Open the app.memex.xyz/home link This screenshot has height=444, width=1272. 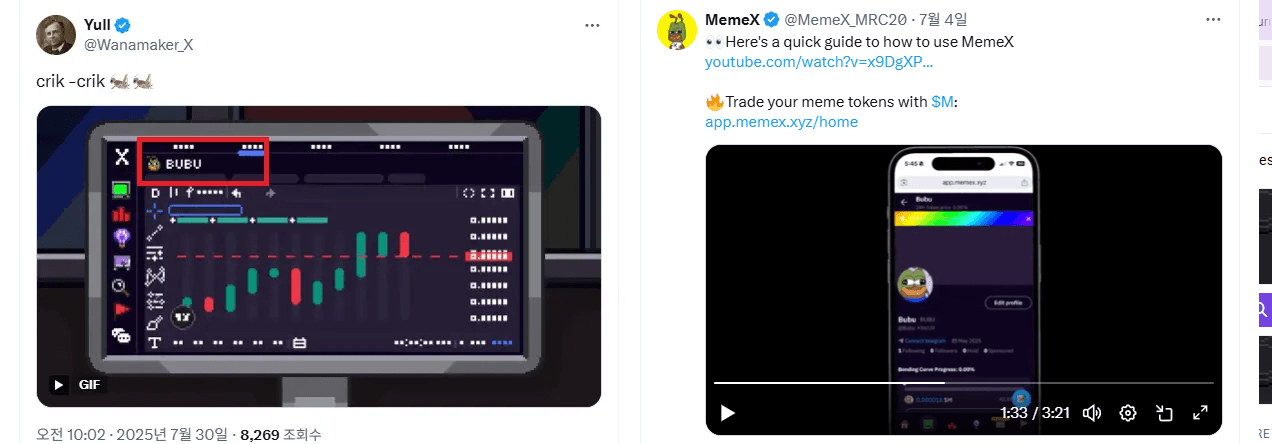781,122
